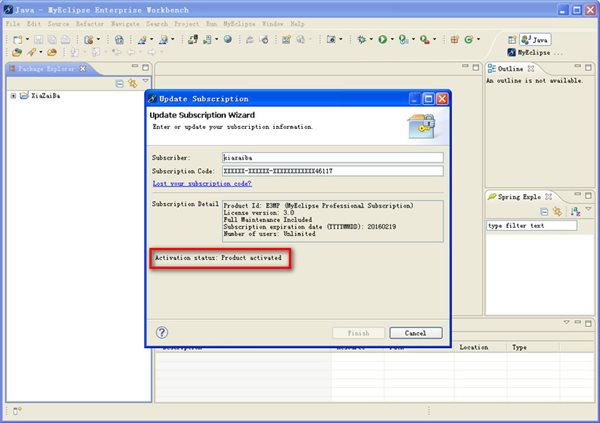Image resolution: width=600 pixels, height=423 pixels.
Task: Close the Package Explorer tab
Action: tap(83, 69)
